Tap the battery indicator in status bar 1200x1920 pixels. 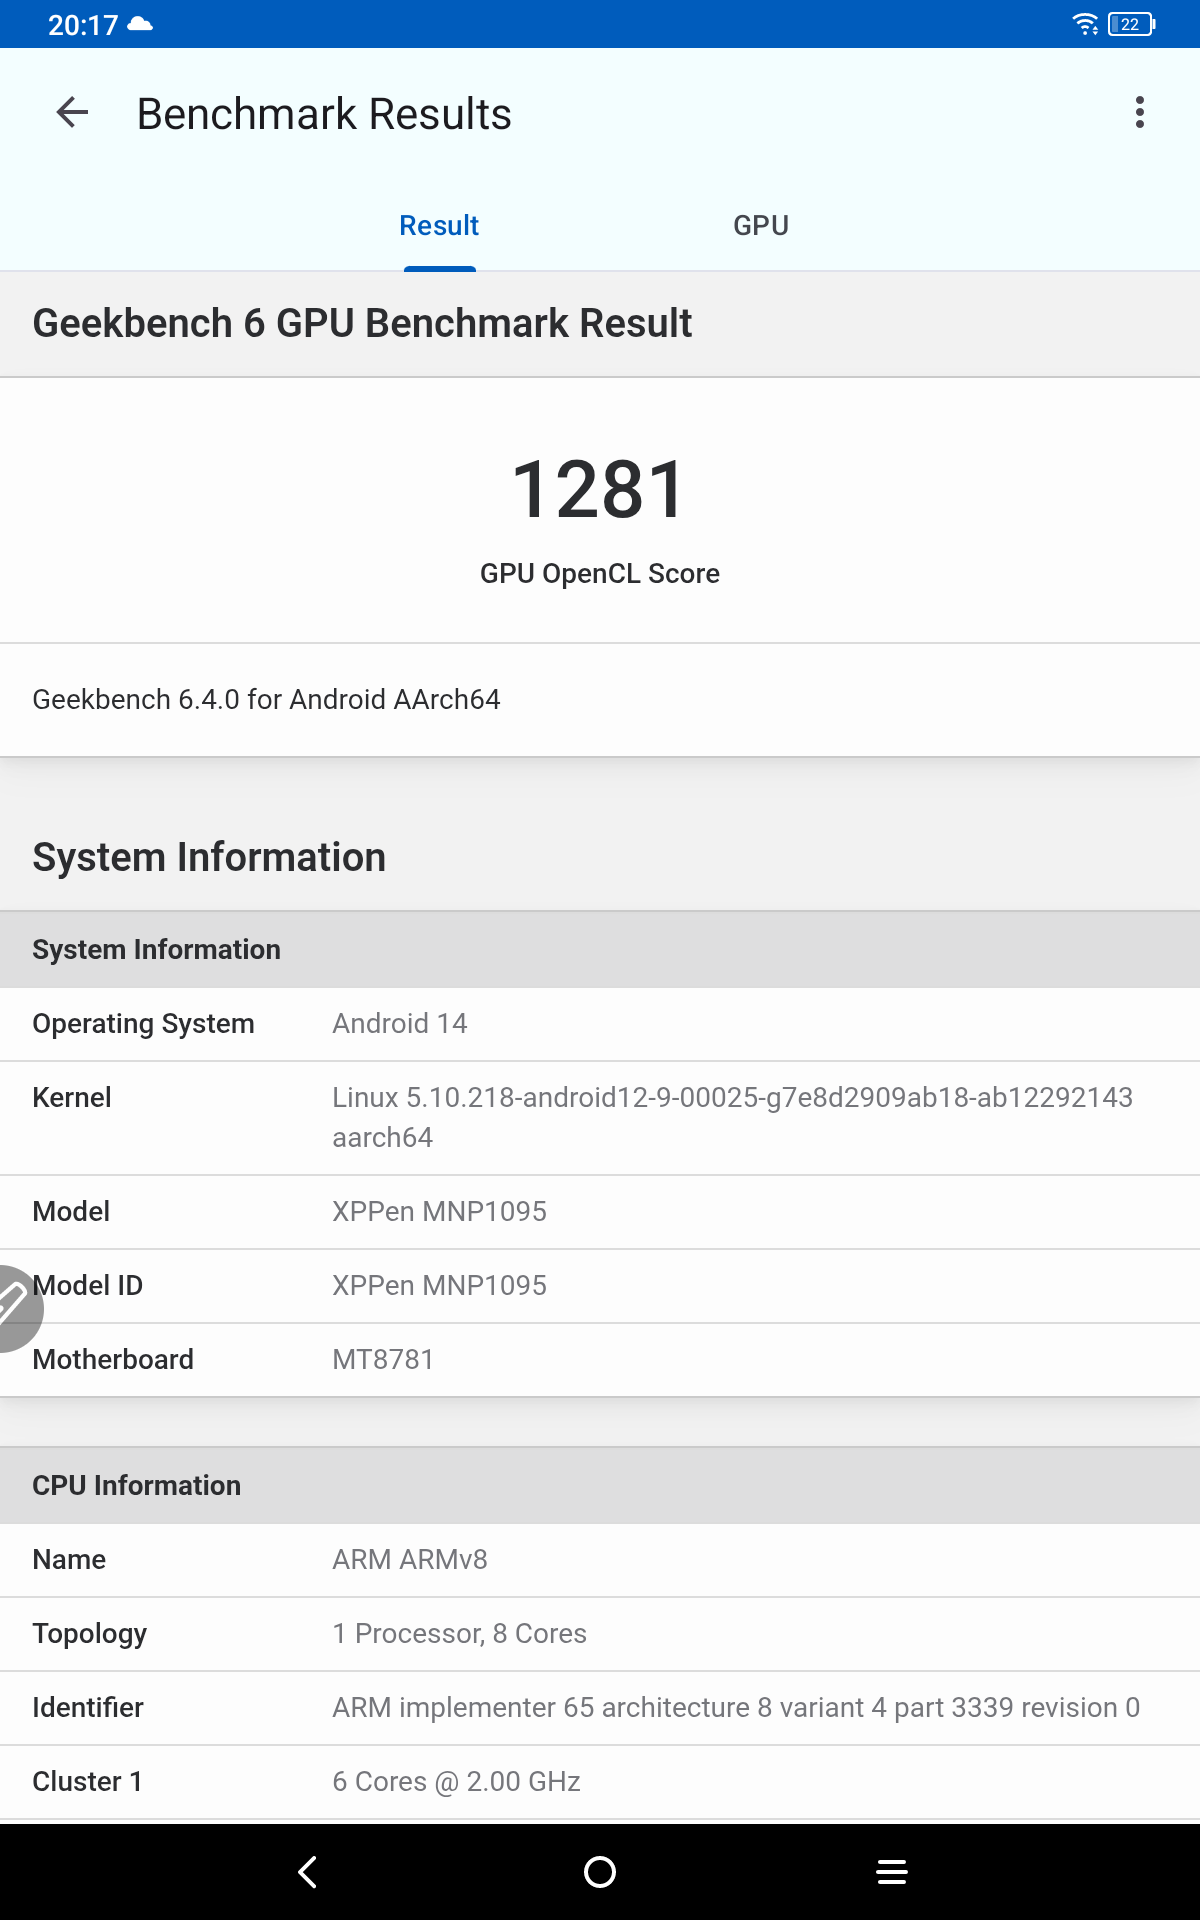click(1131, 24)
